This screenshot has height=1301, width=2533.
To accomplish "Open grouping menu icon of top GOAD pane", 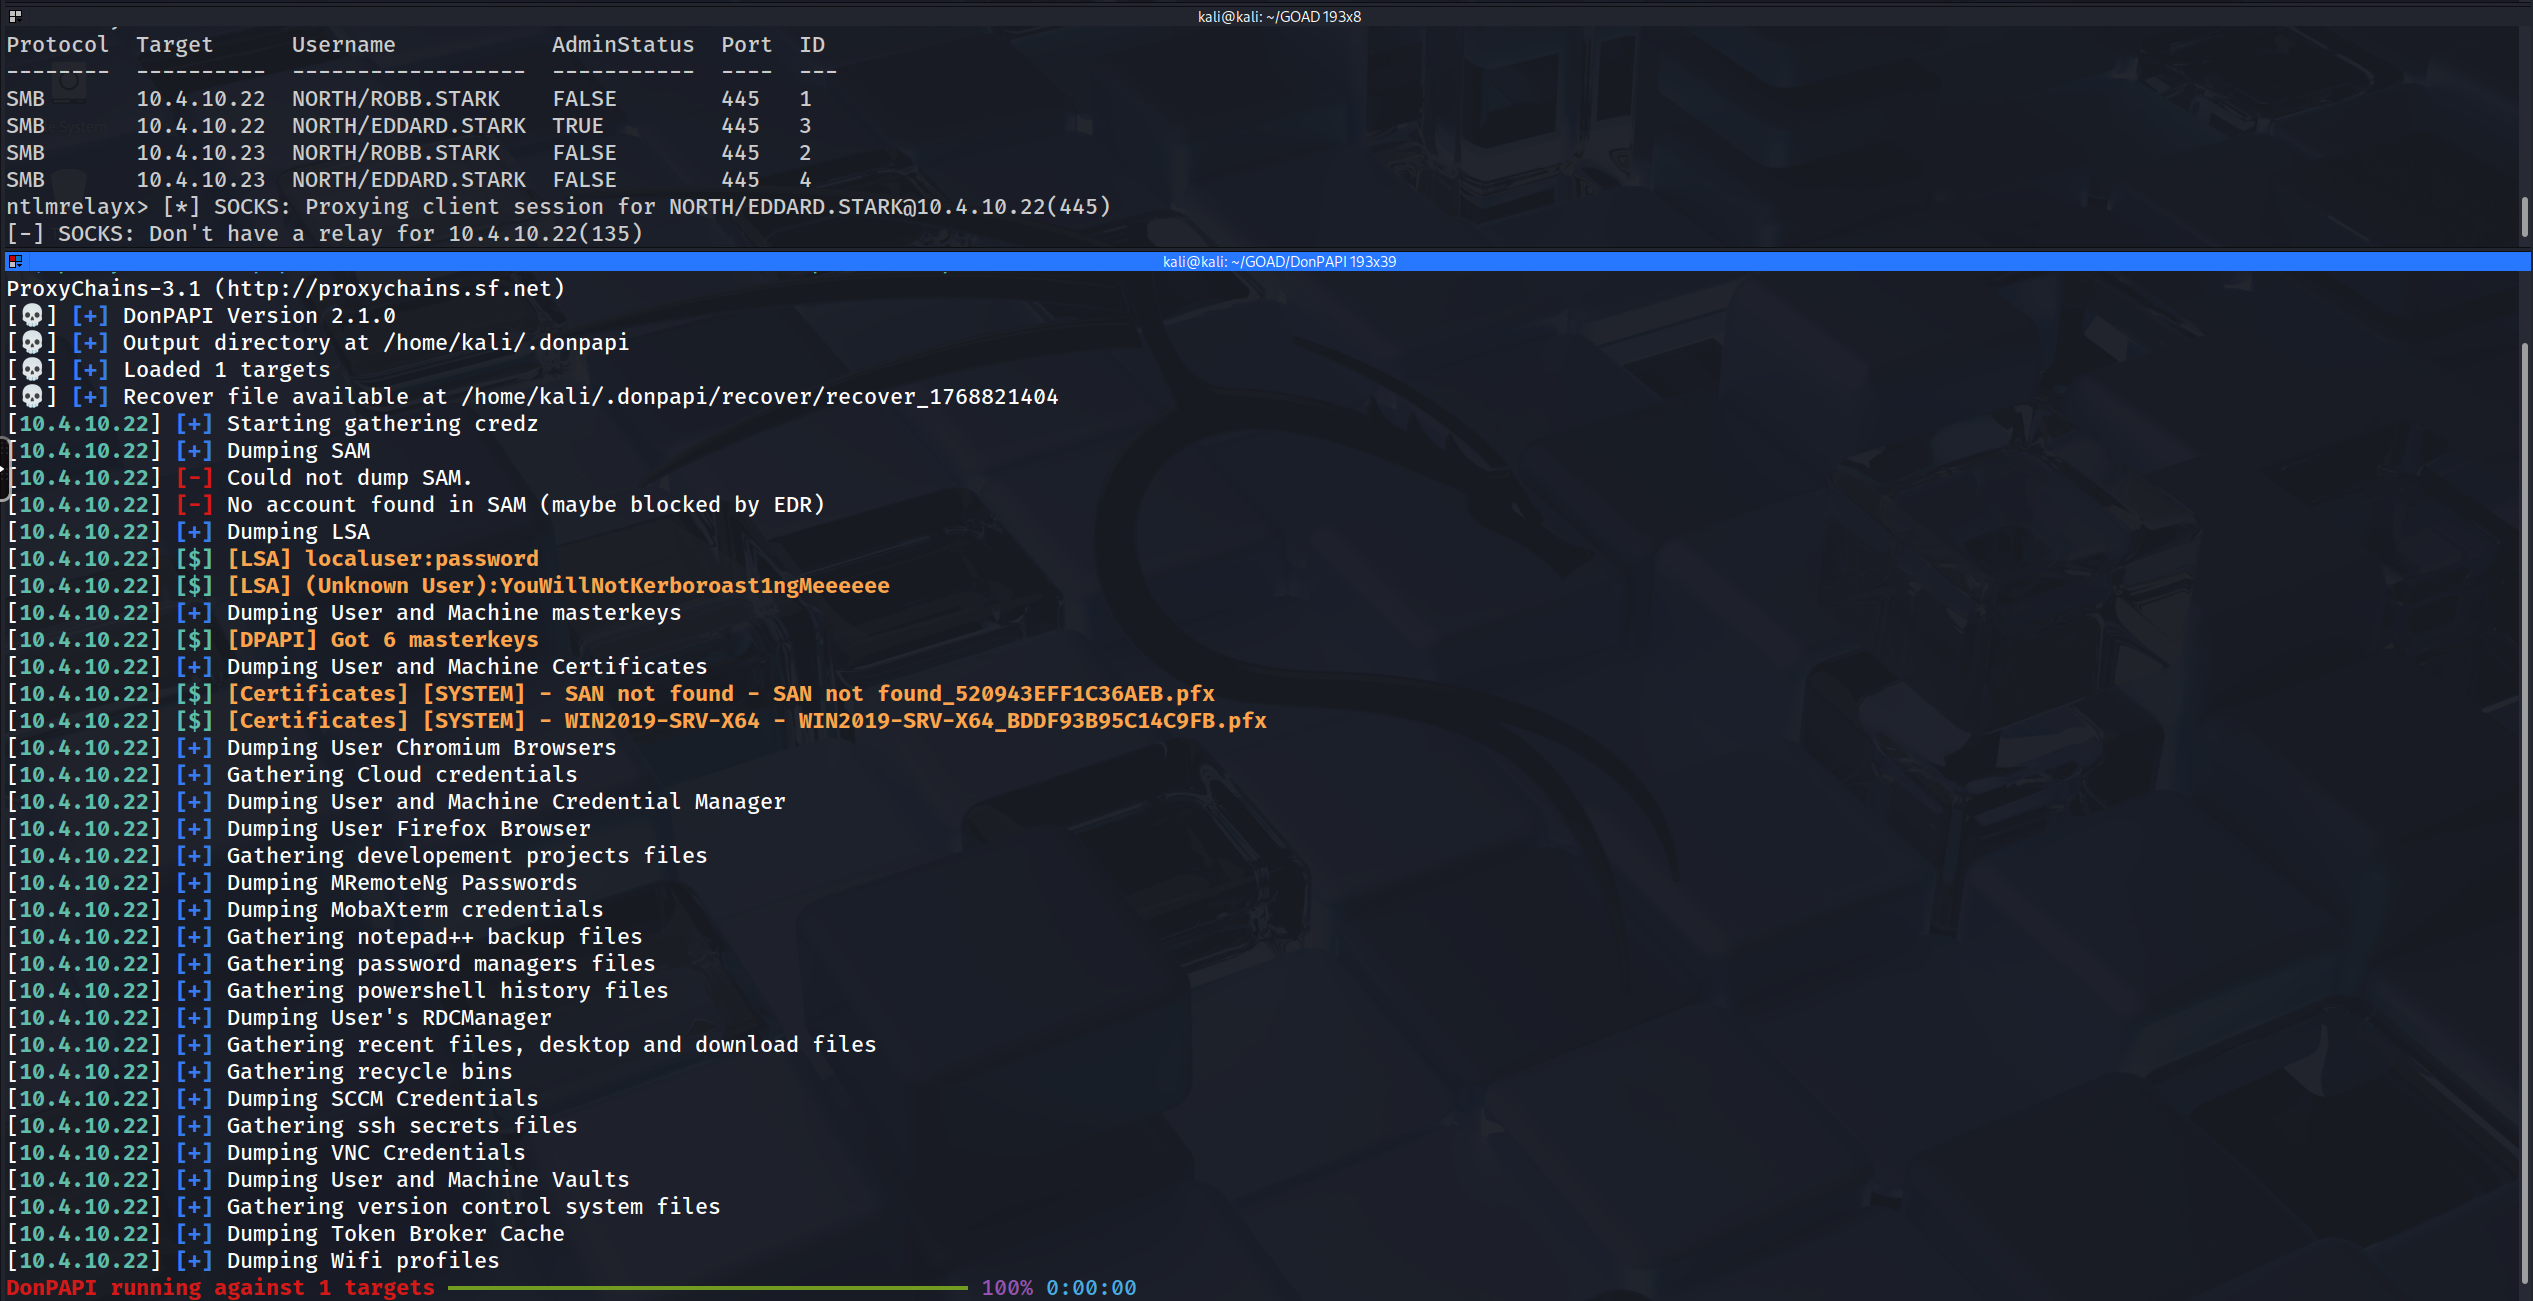I will pos(15,16).
